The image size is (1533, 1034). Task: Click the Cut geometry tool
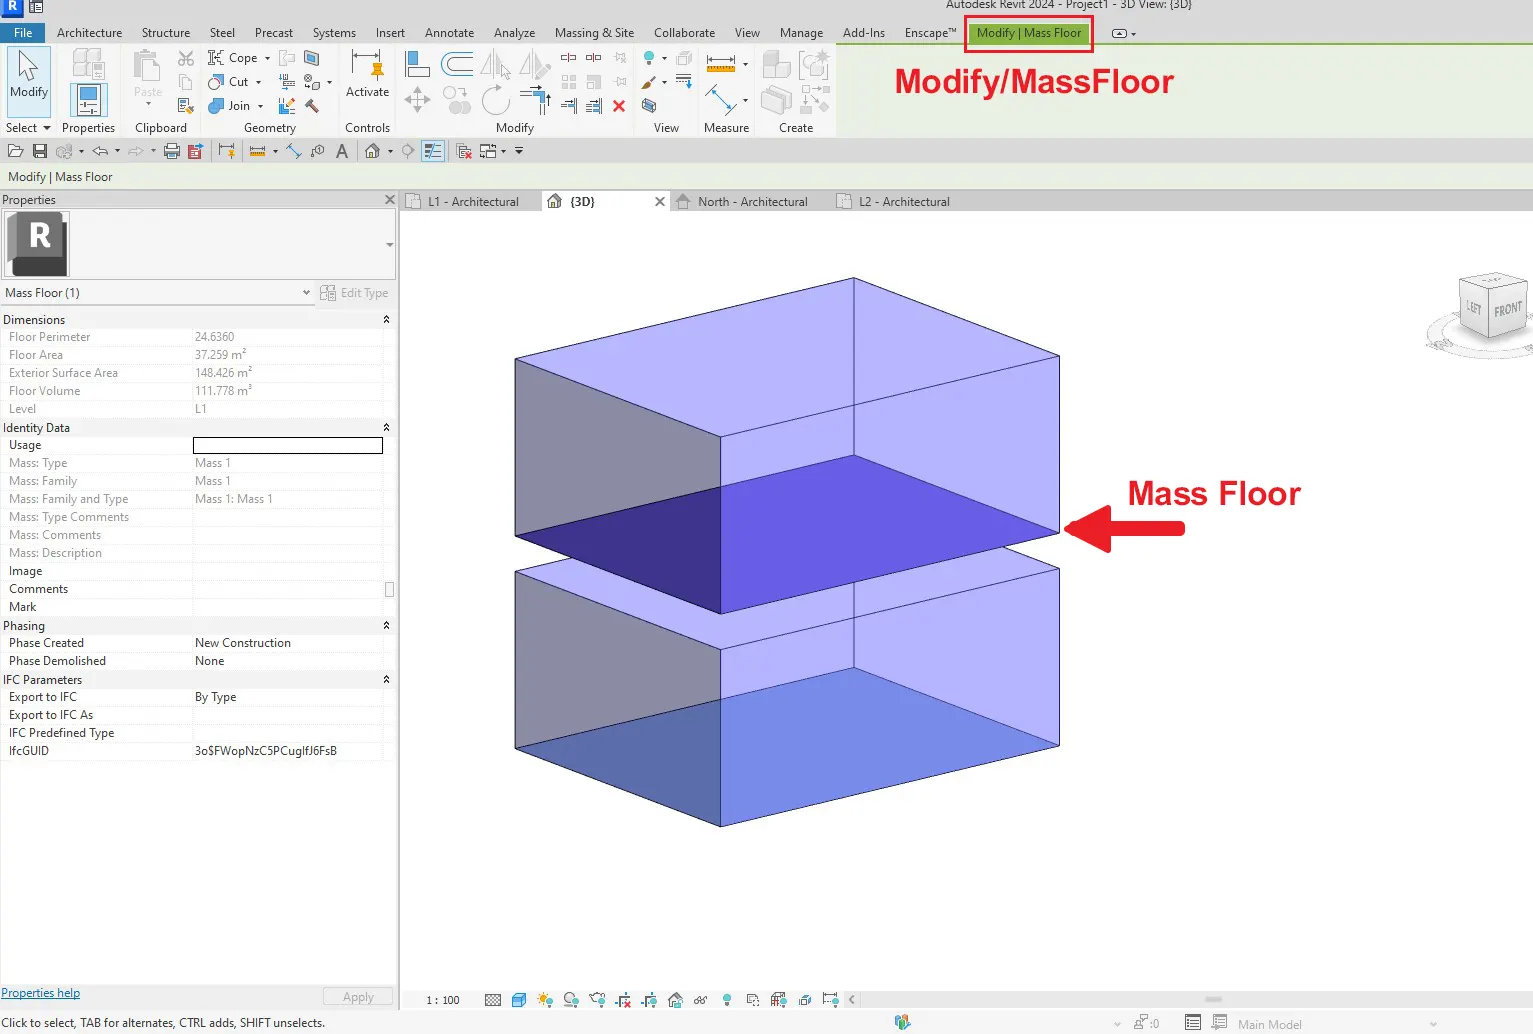229,82
